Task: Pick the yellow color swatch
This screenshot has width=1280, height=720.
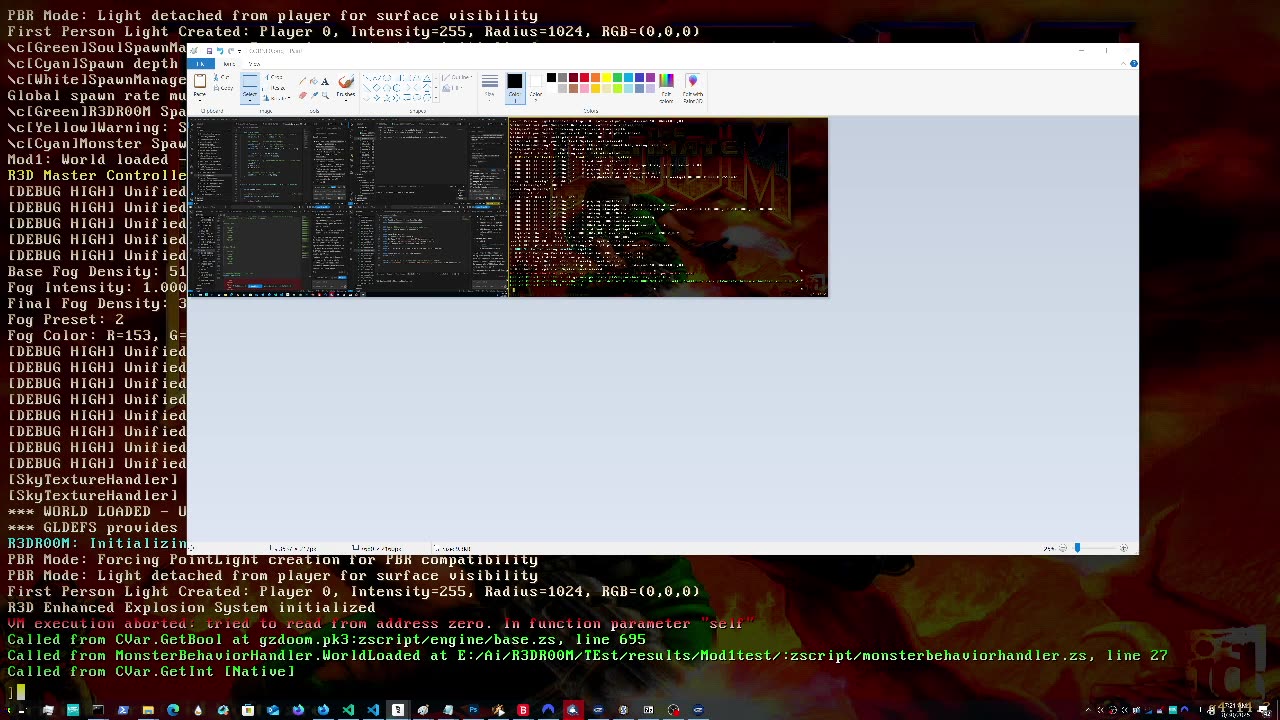Action: click(x=606, y=77)
